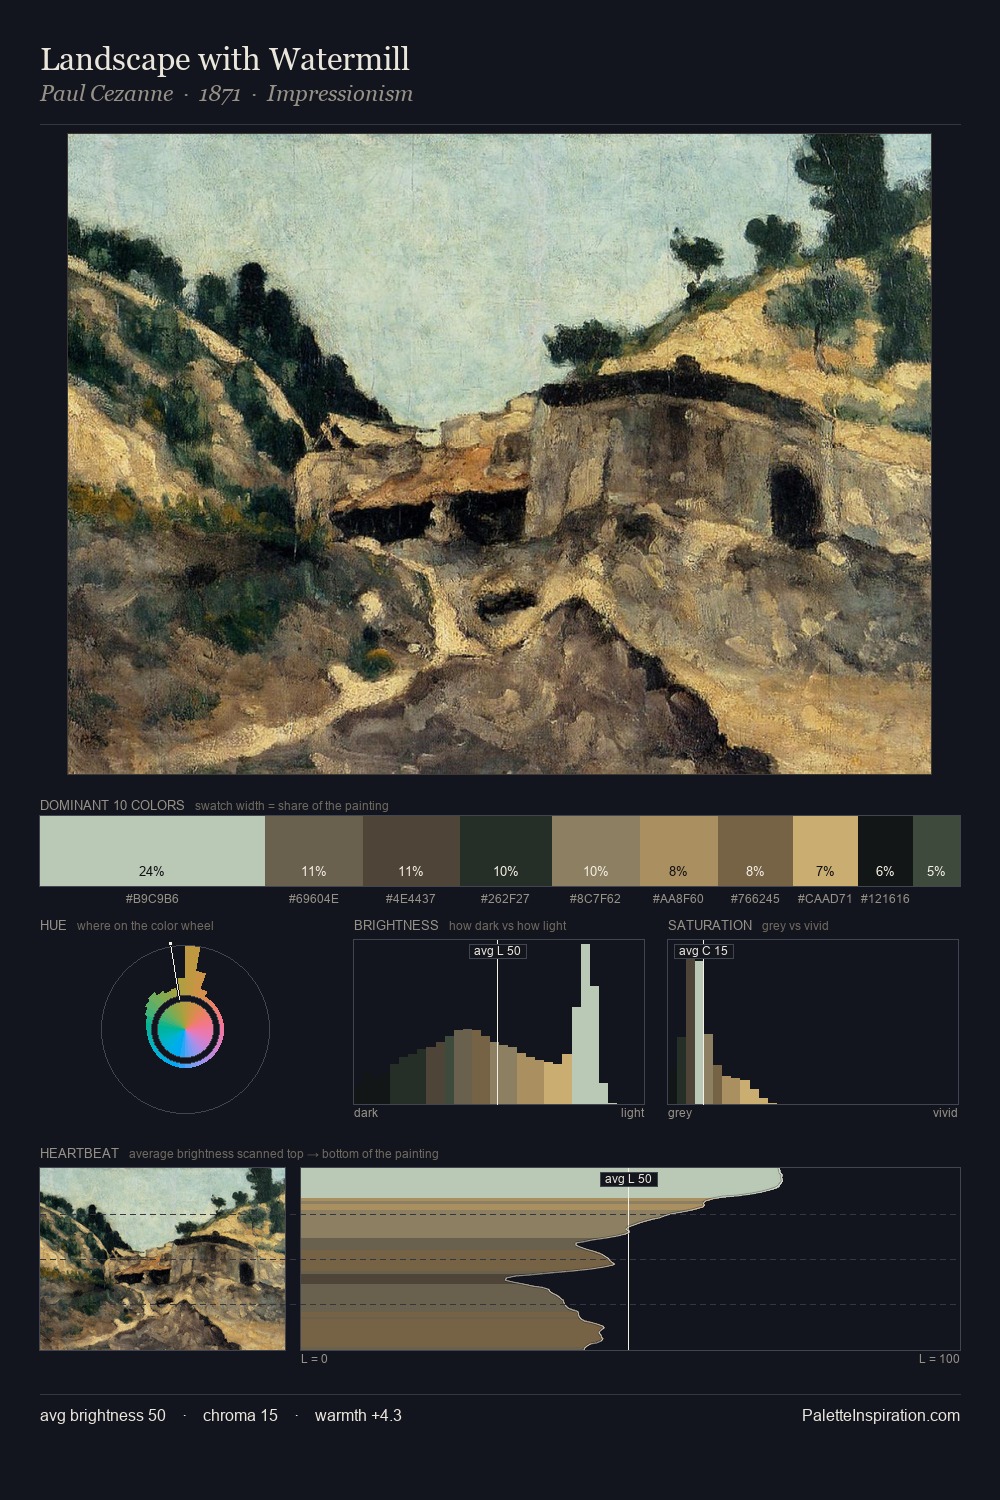Click the hex code #262F27
The image size is (1000, 1500).
click(506, 899)
